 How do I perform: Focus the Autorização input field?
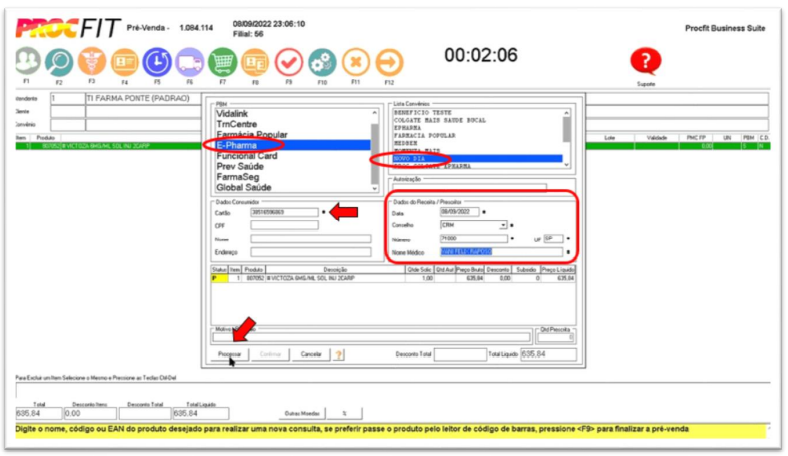(469, 187)
